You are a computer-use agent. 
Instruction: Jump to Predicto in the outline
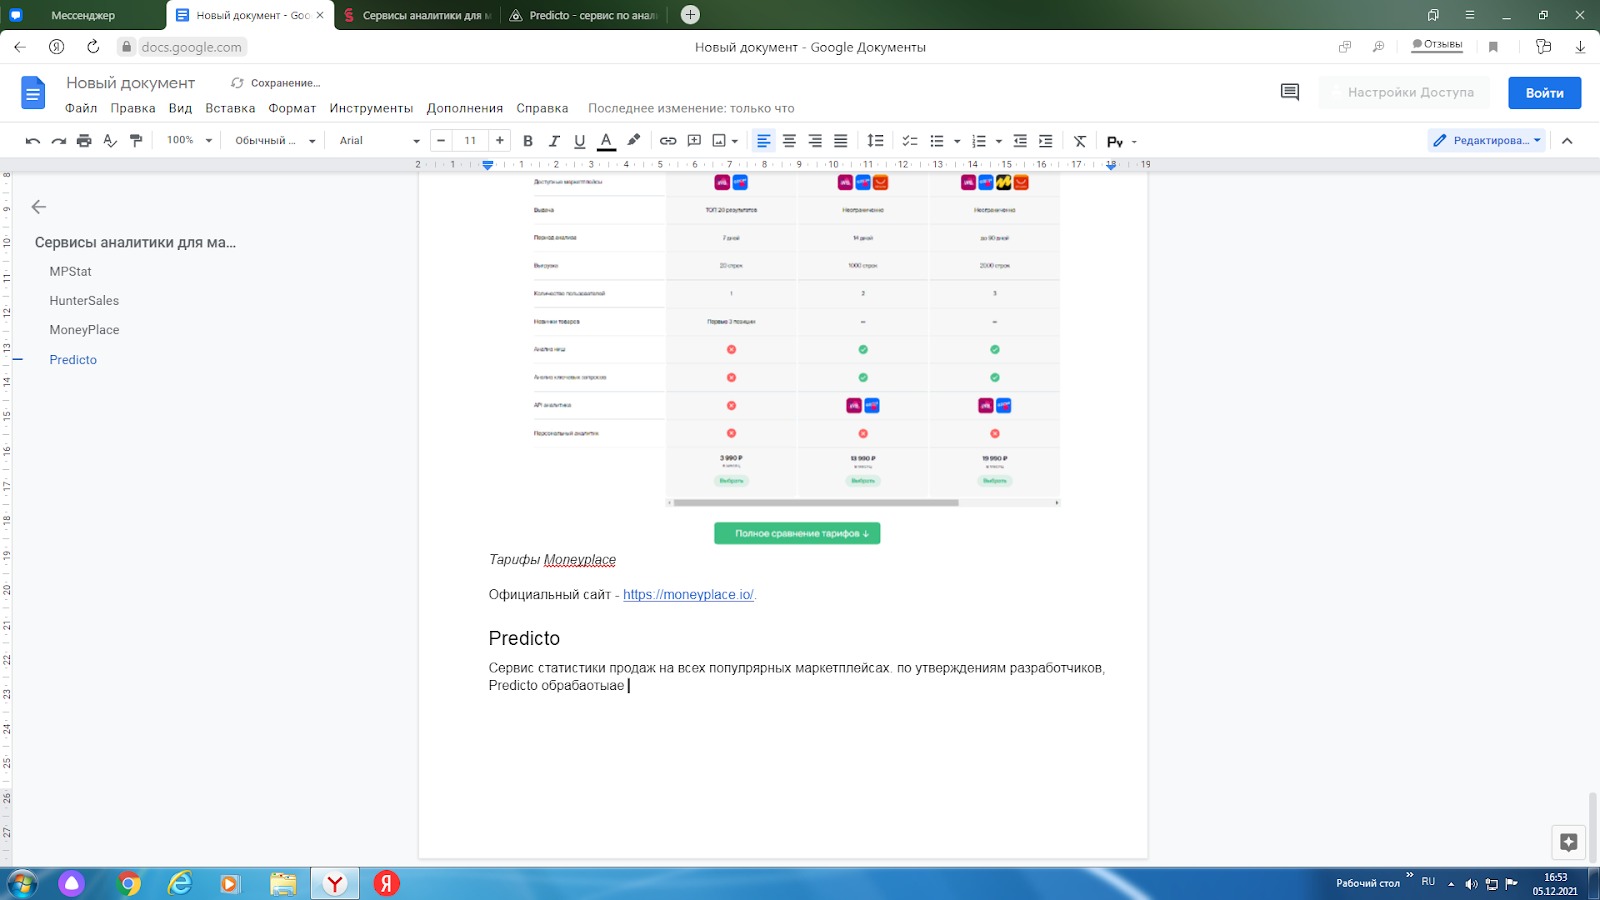point(73,360)
